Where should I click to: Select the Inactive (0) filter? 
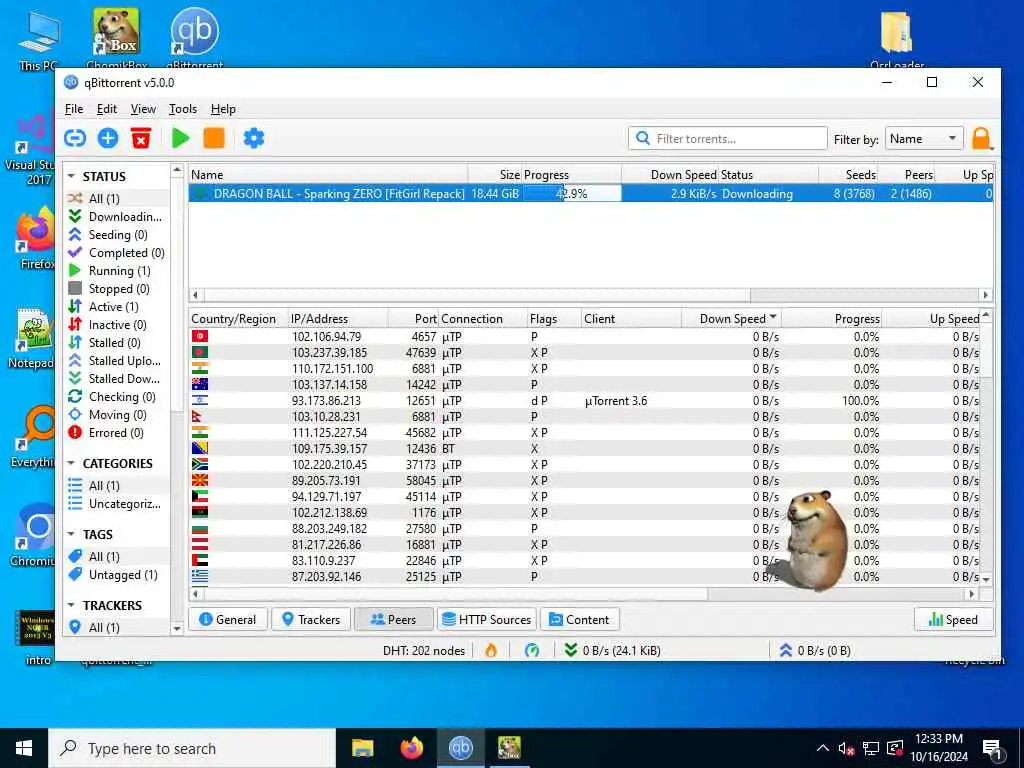pyautogui.click(x=116, y=325)
